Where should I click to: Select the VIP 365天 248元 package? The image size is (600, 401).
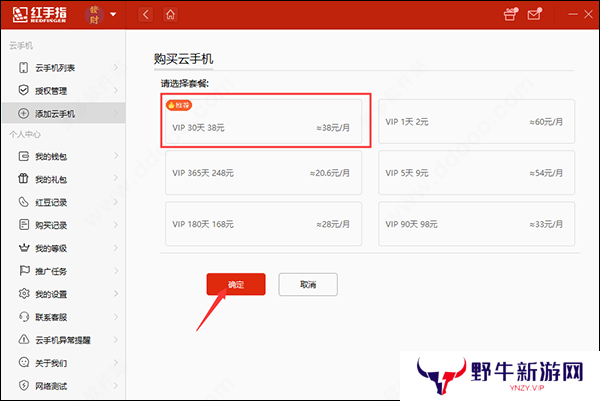(x=263, y=173)
